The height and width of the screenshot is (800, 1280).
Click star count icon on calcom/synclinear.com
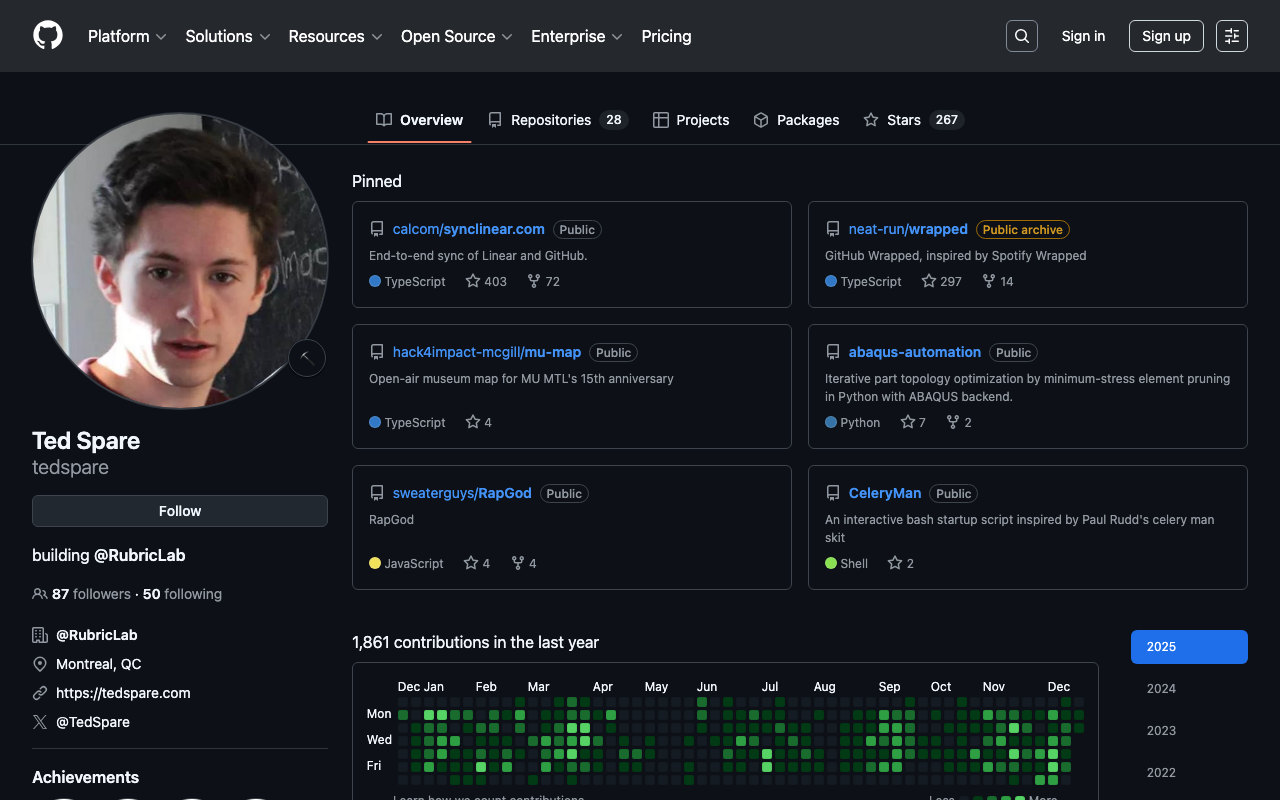point(473,281)
